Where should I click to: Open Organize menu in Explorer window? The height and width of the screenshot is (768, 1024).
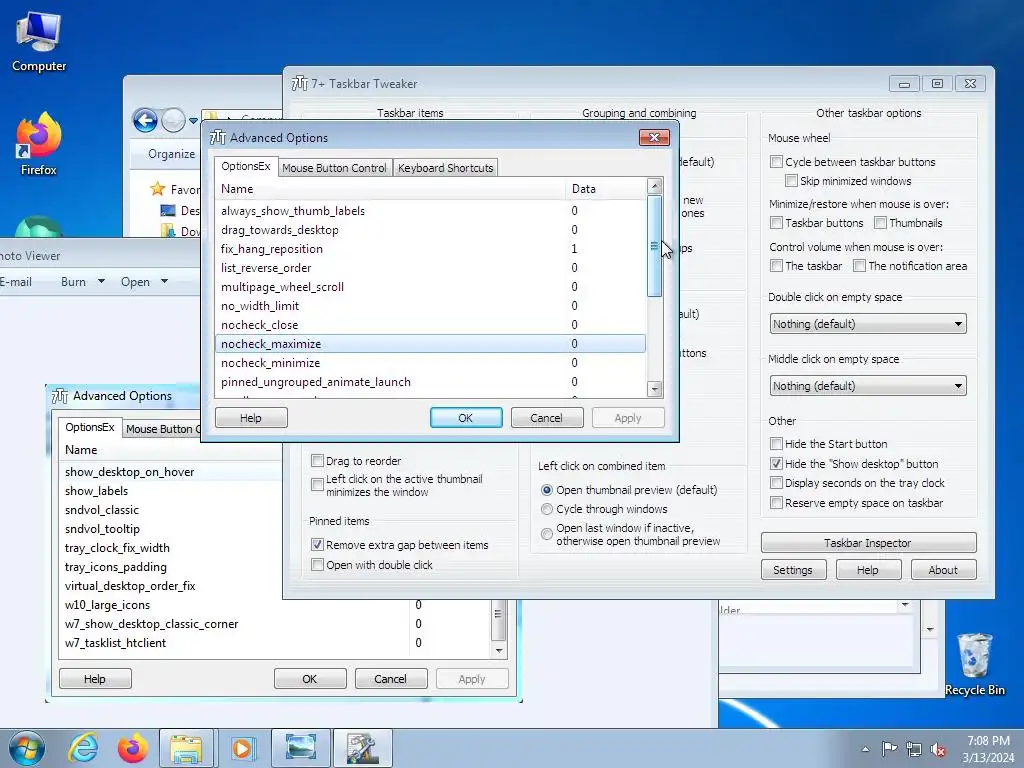(171, 154)
